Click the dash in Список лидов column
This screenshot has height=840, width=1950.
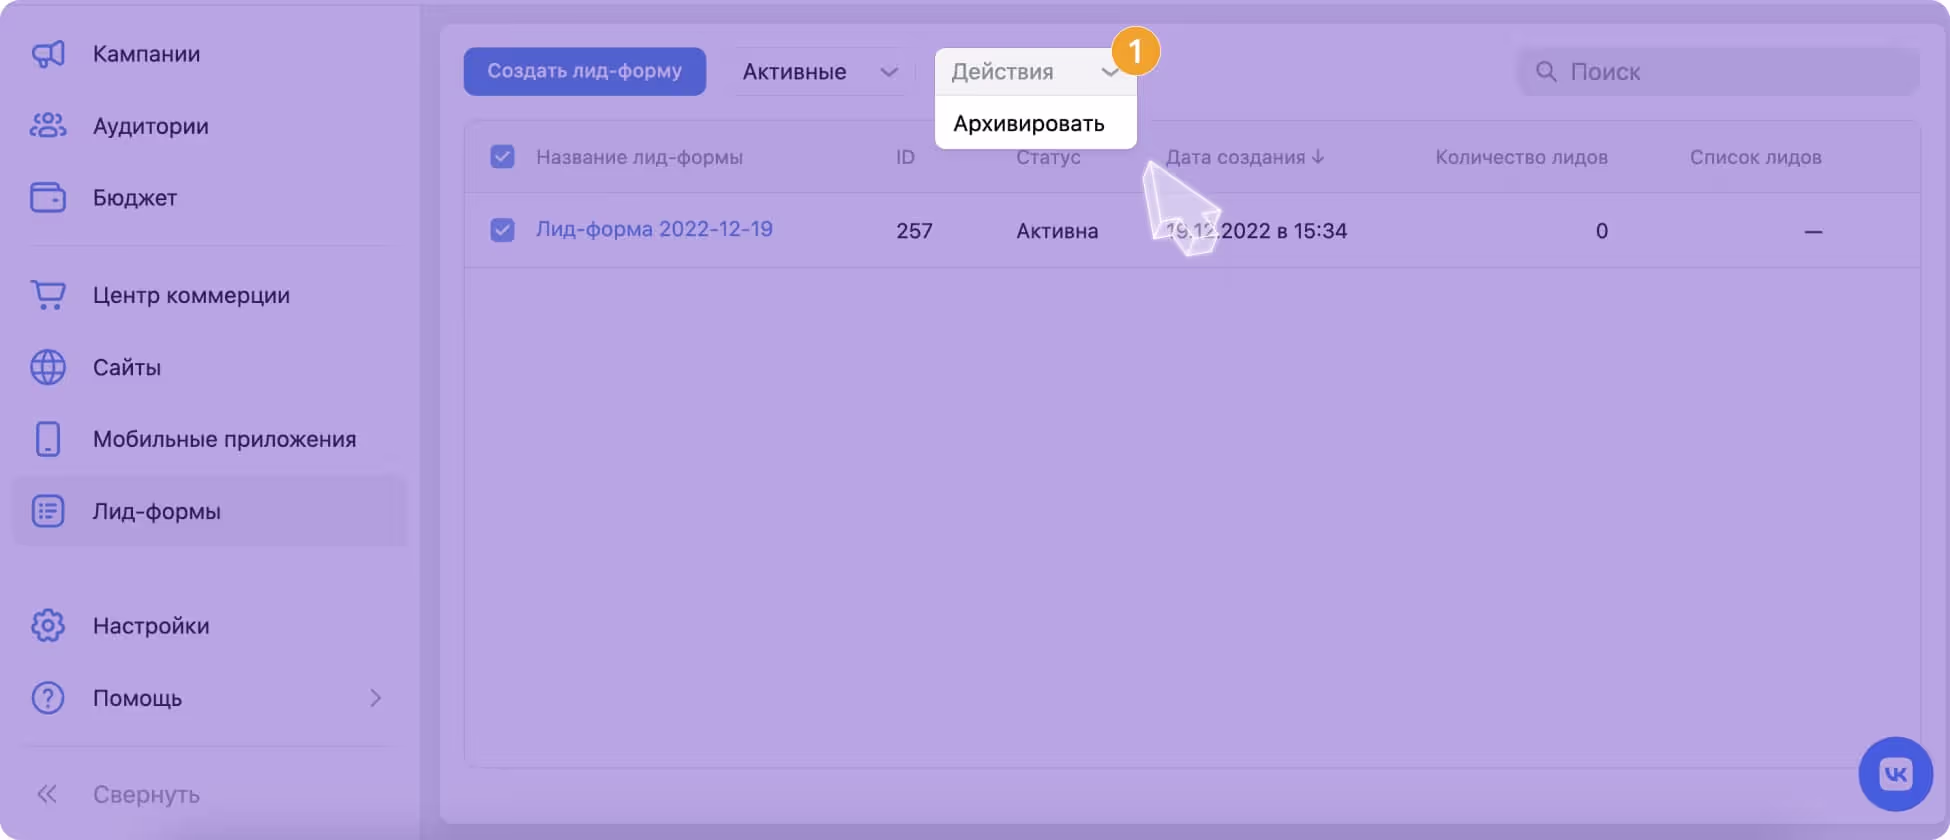click(x=1813, y=231)
